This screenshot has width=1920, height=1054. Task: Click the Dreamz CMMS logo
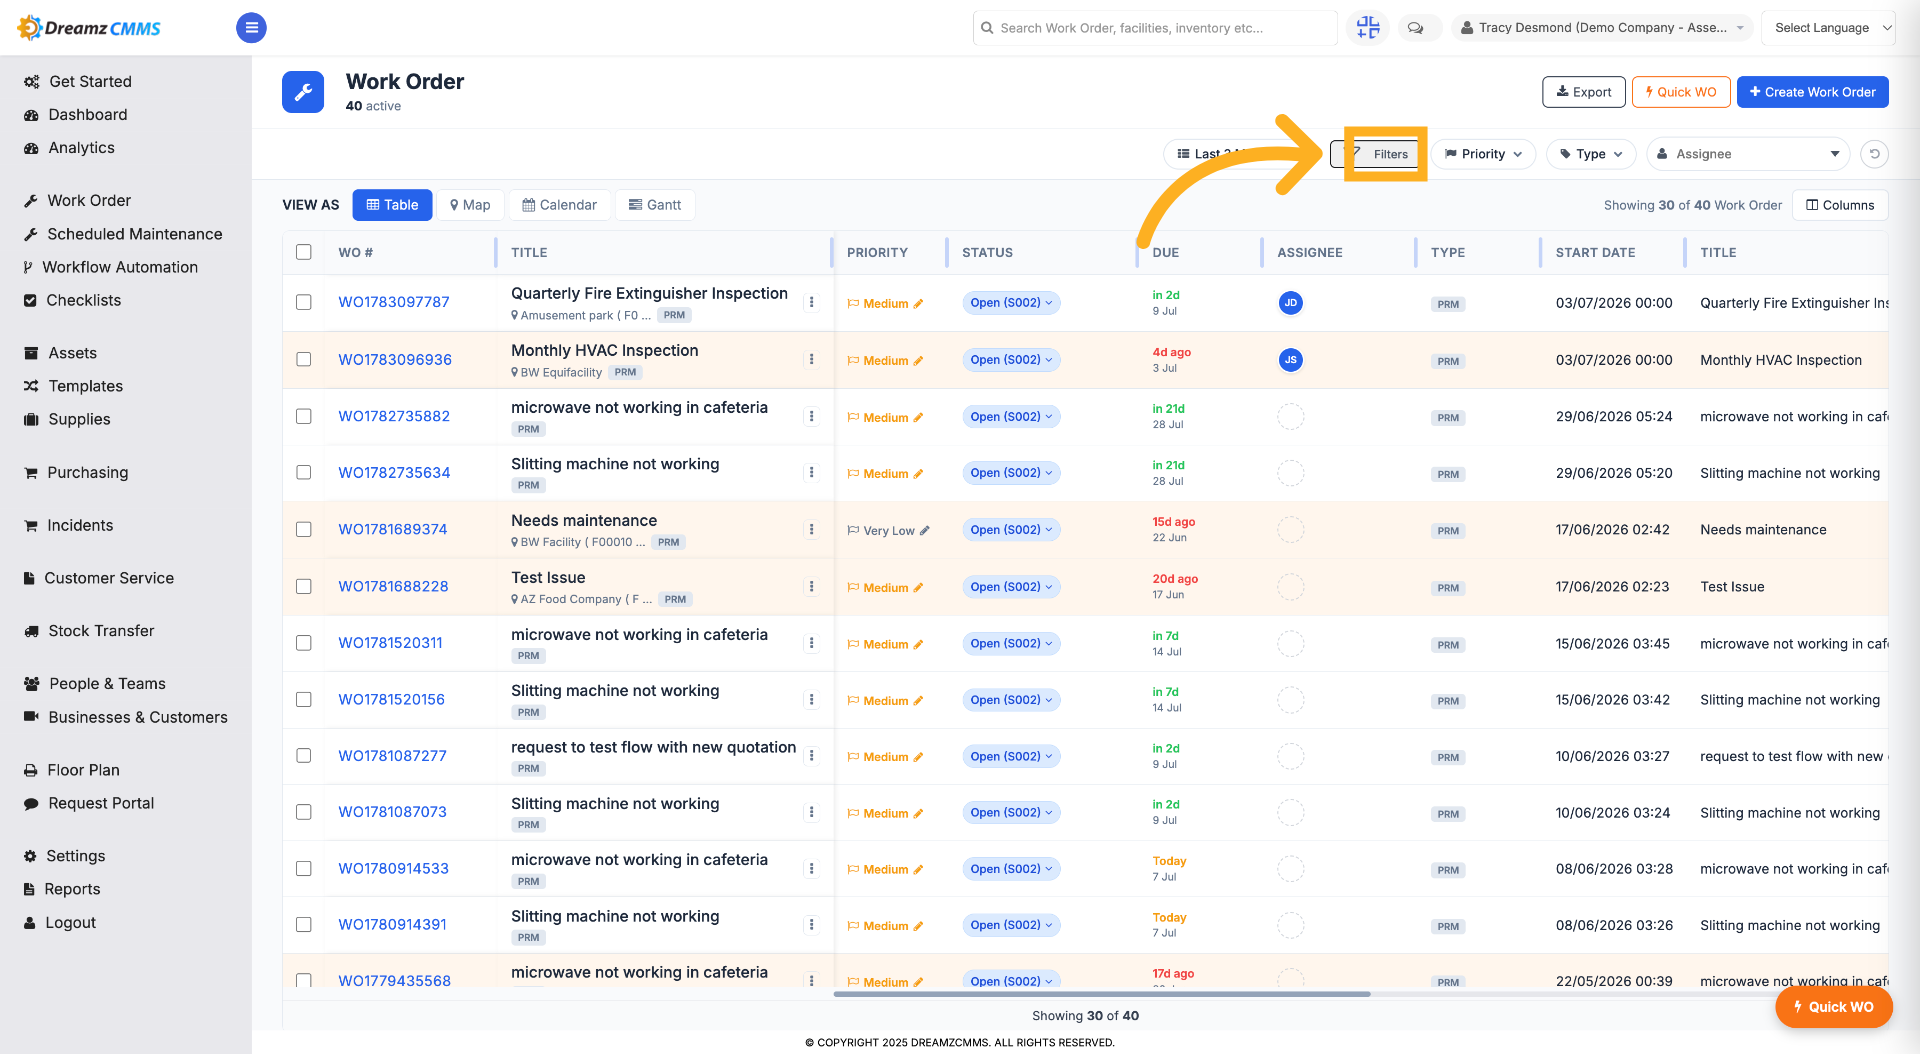pyautogui.click(x=90, y=28)
